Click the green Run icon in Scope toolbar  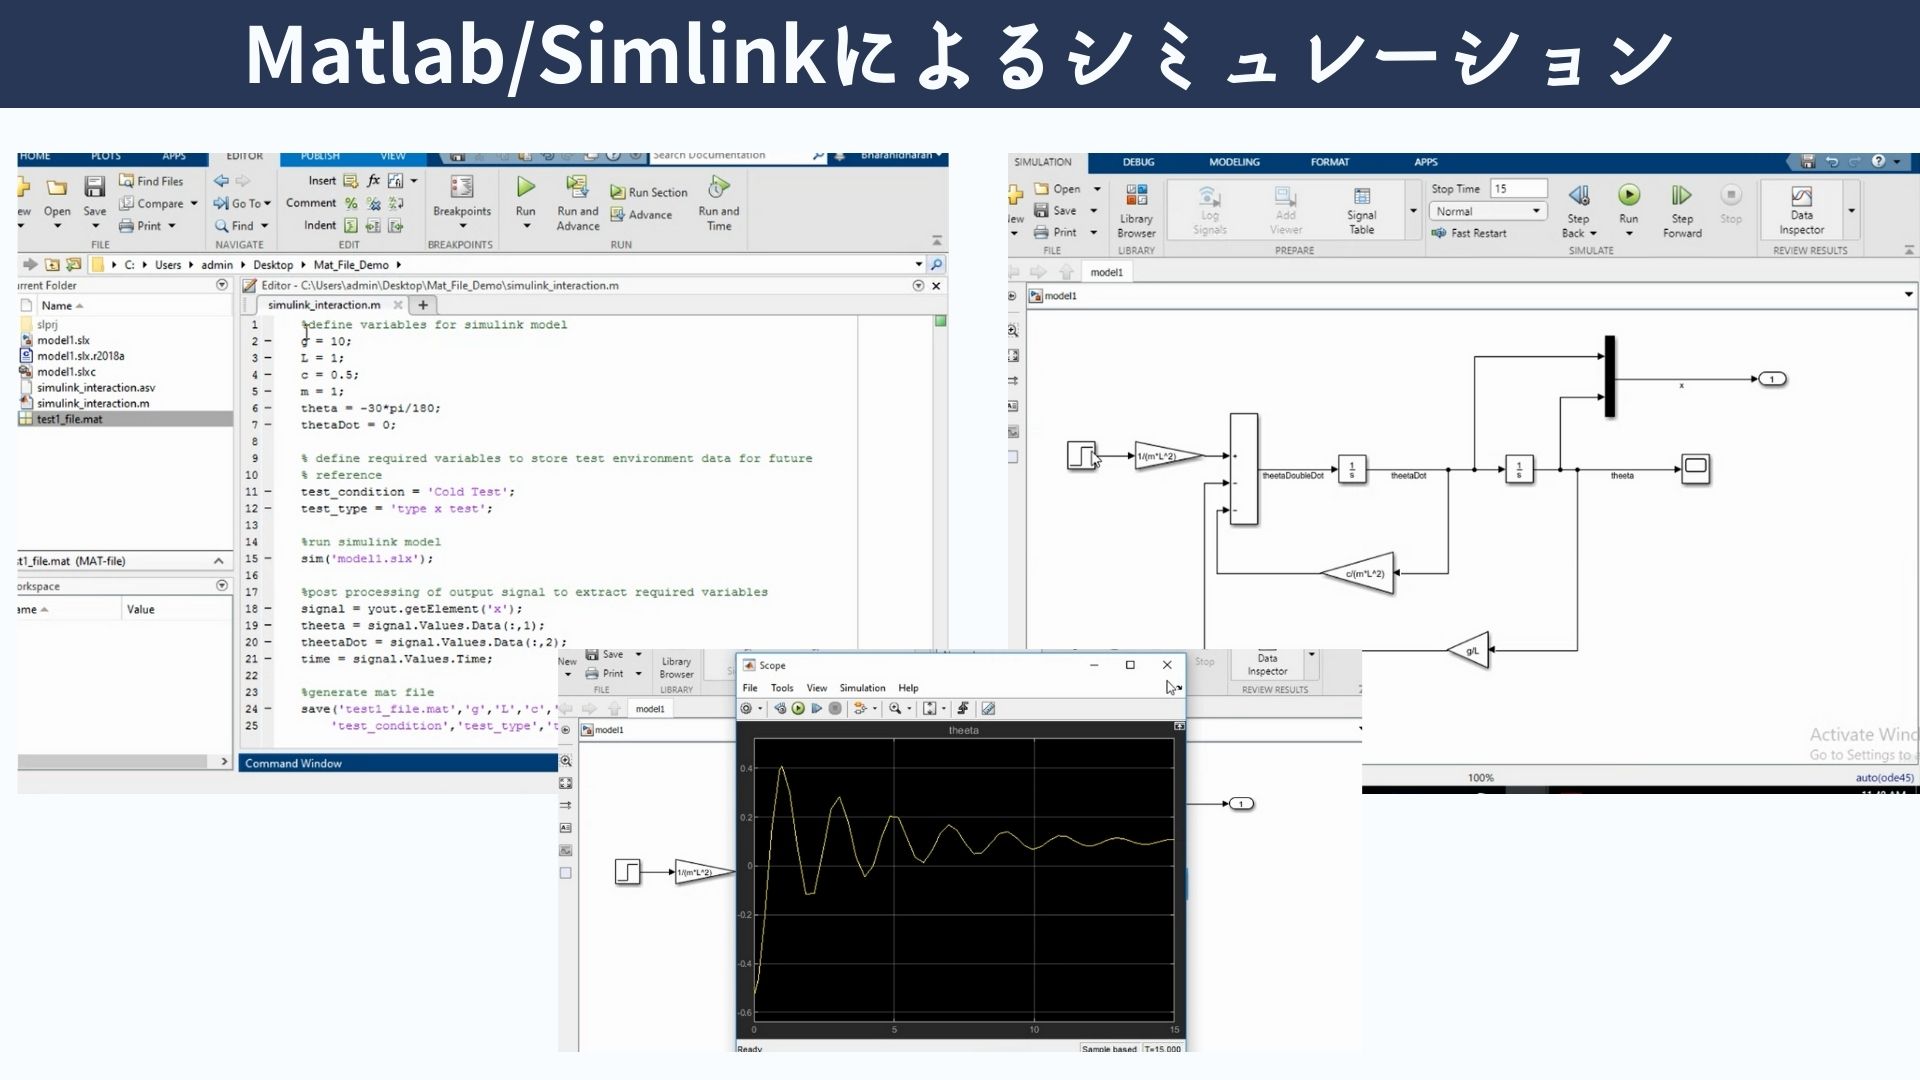point(798,708)
